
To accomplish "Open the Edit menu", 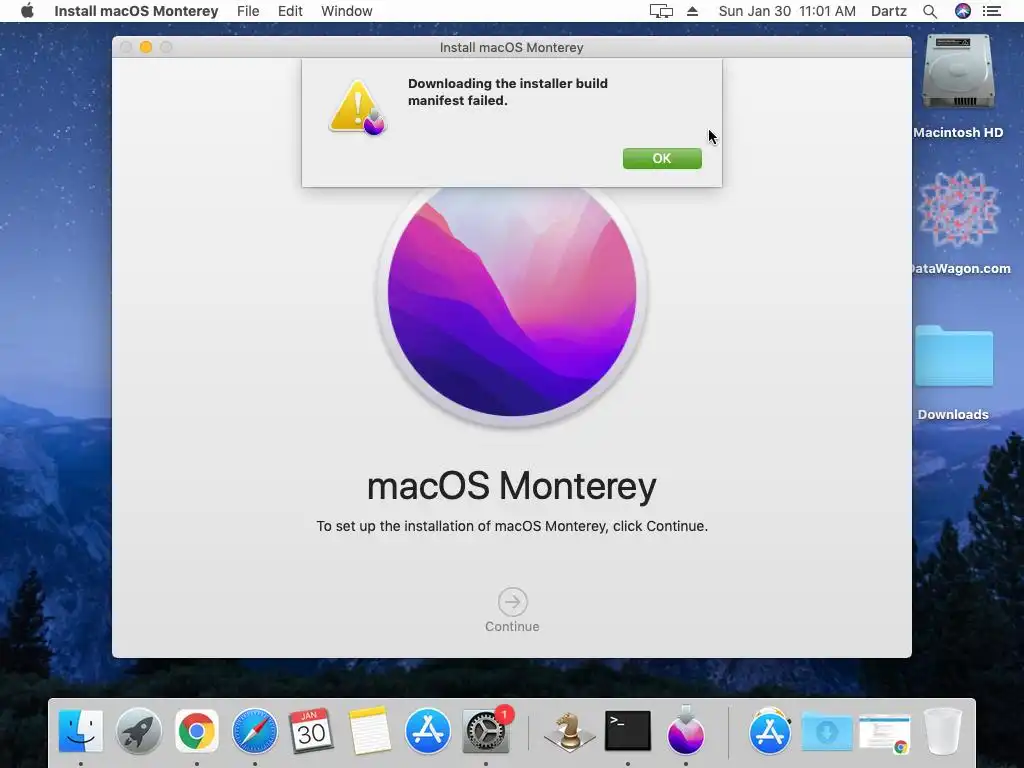I will (x=290, y=11).
